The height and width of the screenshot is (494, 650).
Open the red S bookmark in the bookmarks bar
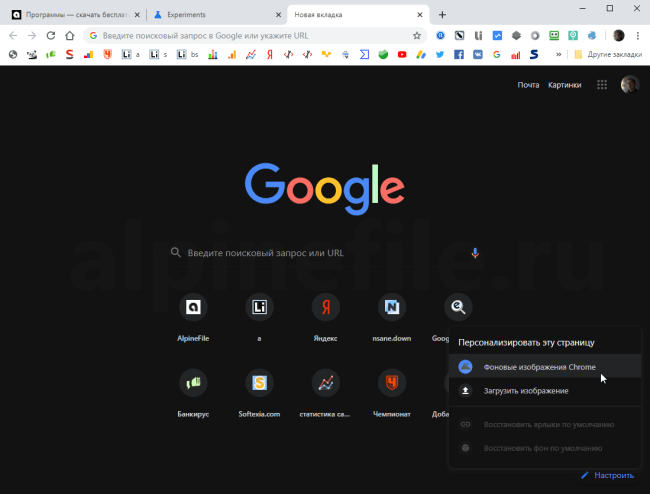[70, 54]
